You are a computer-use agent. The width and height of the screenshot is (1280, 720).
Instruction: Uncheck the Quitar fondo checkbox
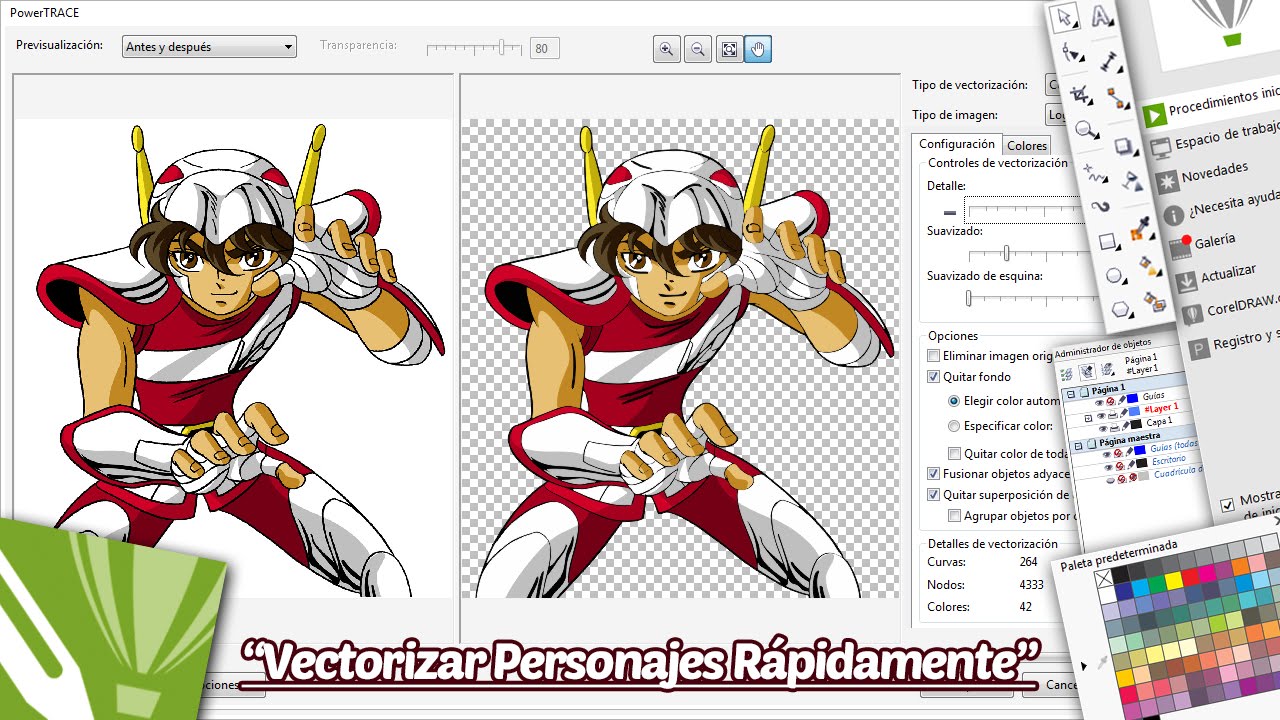tap(934, 377)
